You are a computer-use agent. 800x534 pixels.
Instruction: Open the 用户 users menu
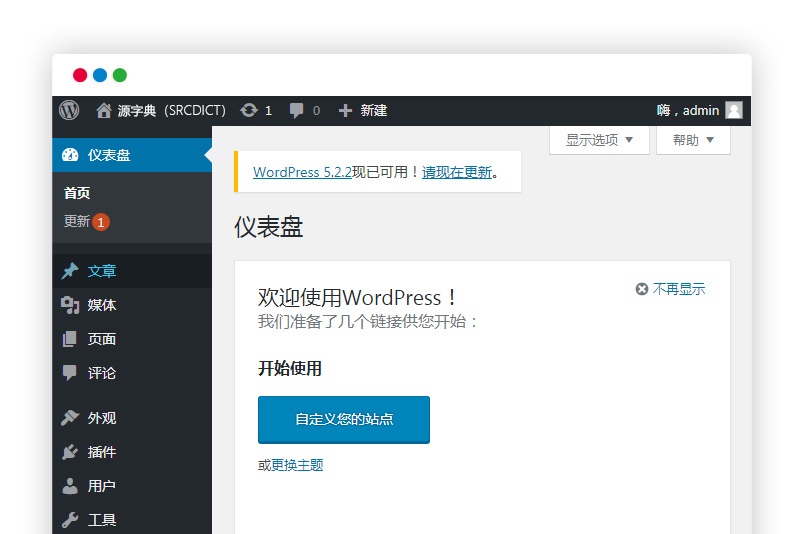(132, 486)
